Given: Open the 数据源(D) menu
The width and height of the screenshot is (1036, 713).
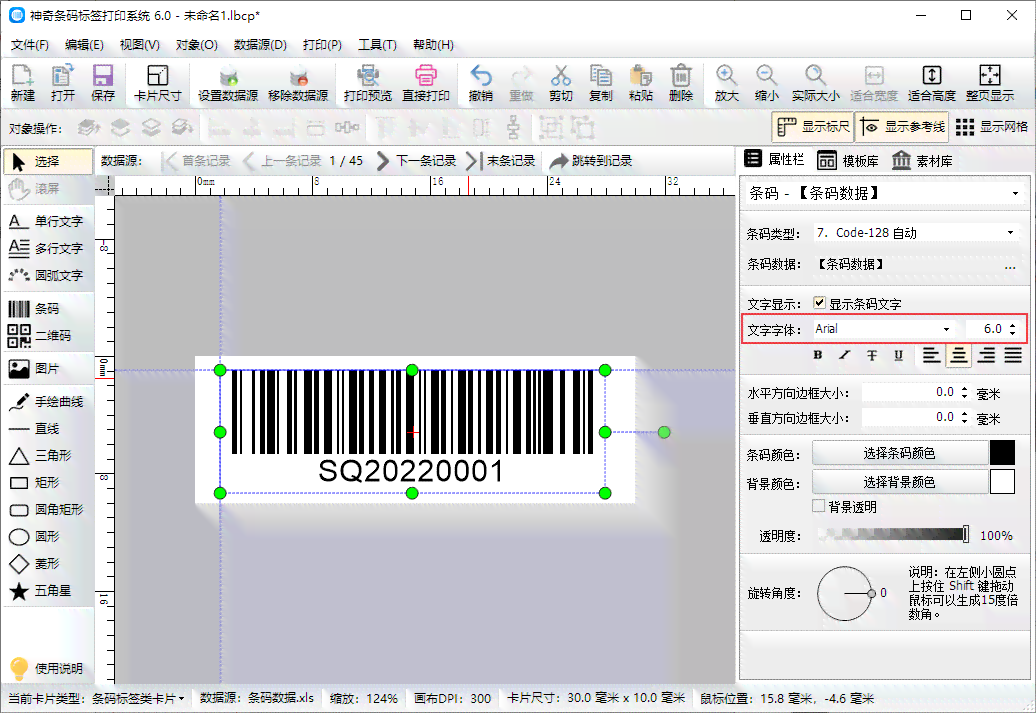Looking at the screenshot, I should click(x=260, y=45).
